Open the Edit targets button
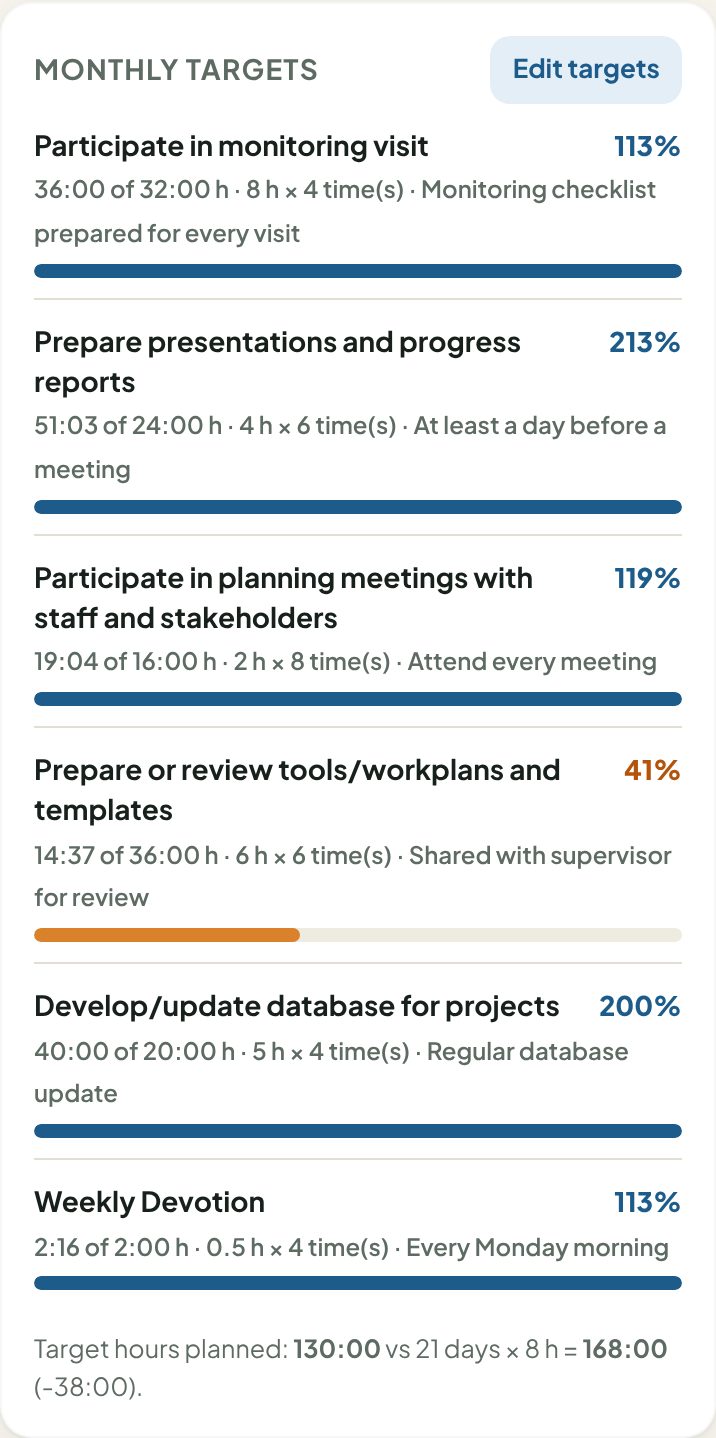 (x=585, y=70)
